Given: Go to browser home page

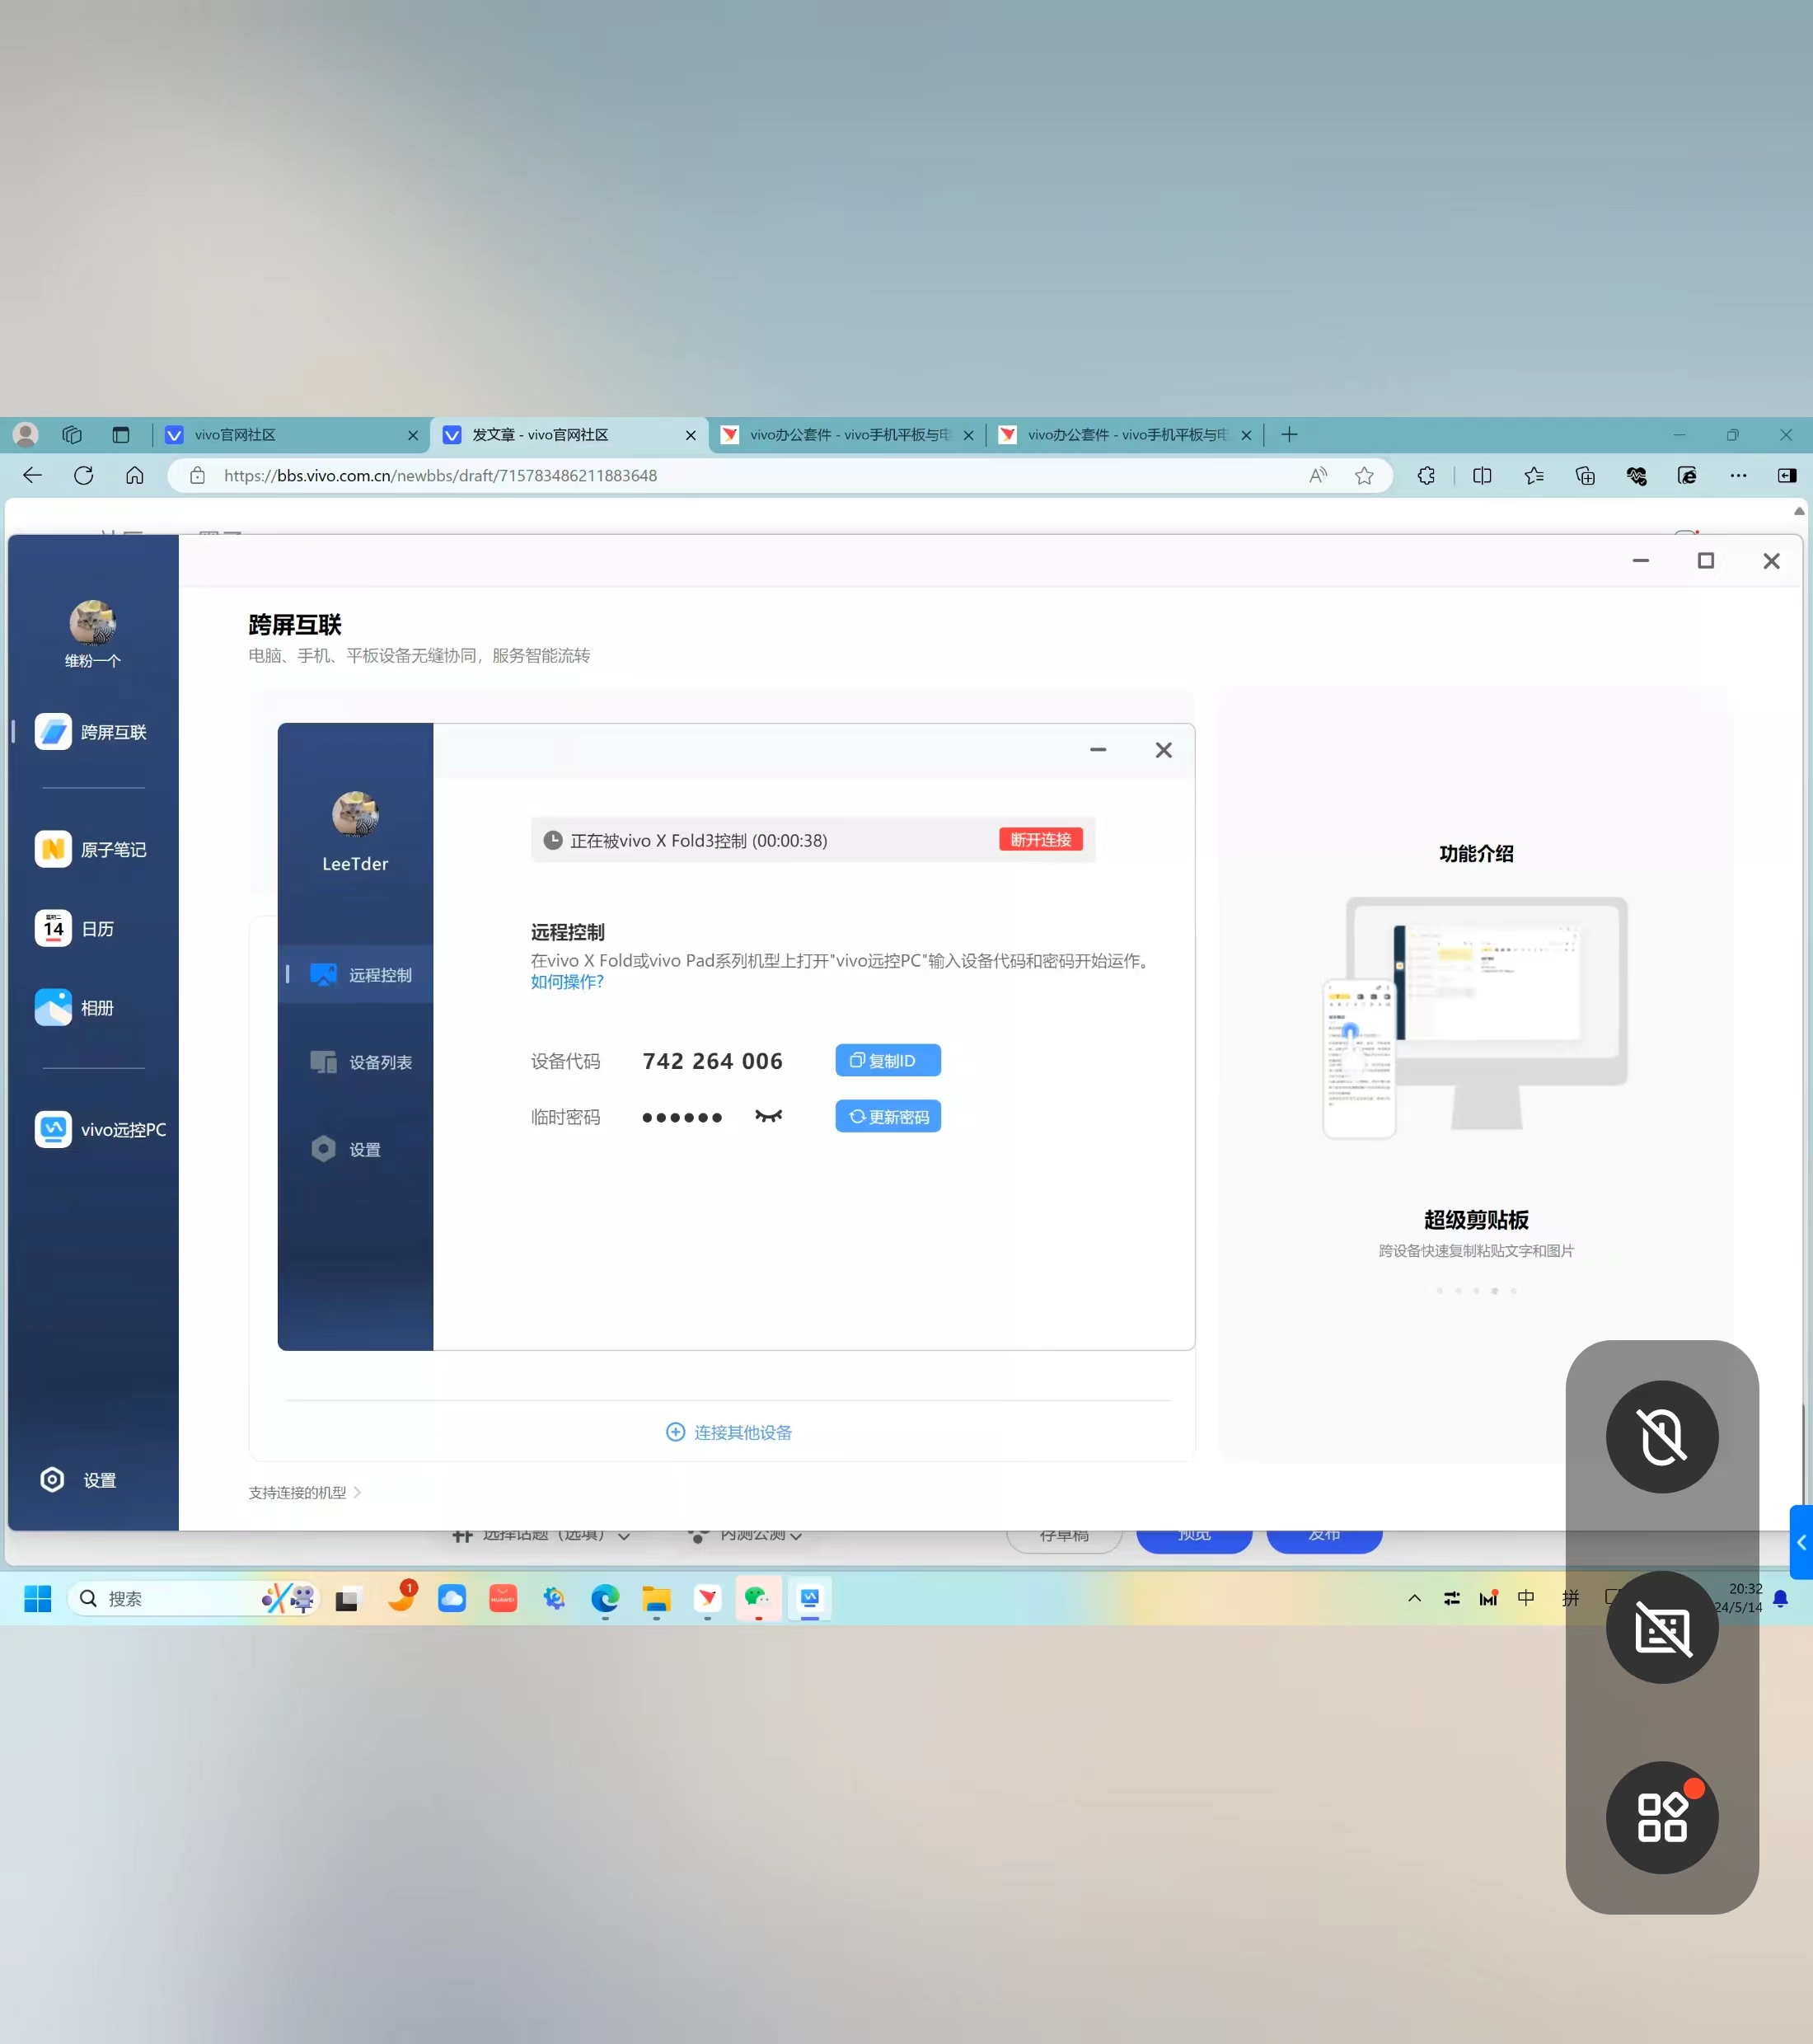Looking at the screenshot, I should tap(135, 475).
